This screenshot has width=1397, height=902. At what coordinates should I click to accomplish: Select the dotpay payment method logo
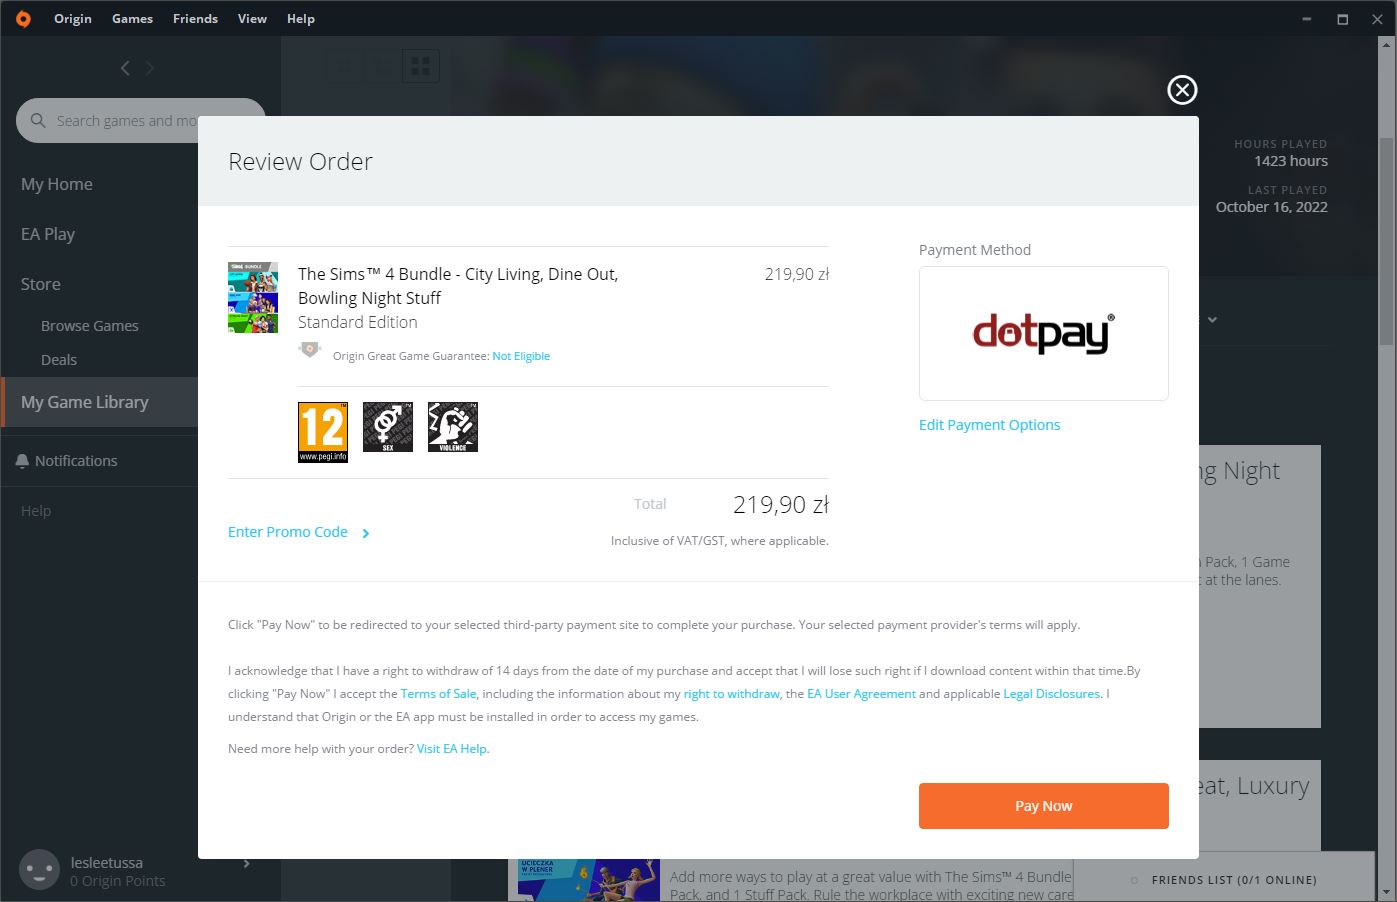click(x=1044, y=333)
